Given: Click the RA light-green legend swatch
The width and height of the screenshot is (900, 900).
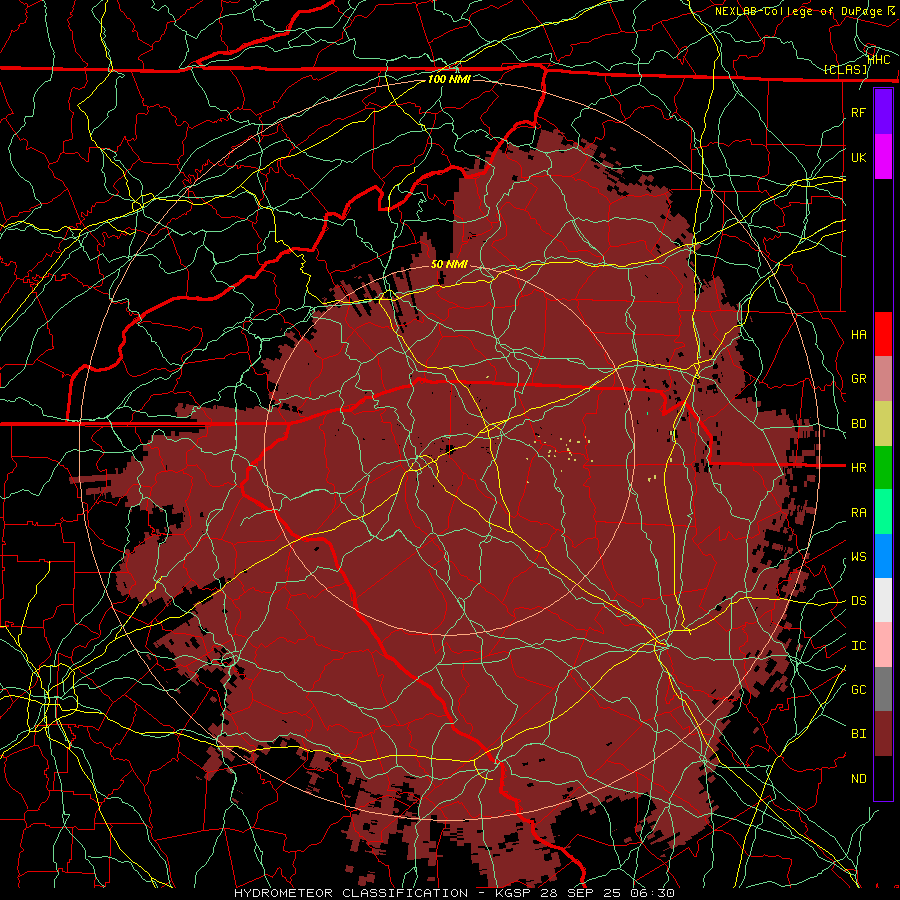Looking at the screenshot, I should click(x=883, y=512).
